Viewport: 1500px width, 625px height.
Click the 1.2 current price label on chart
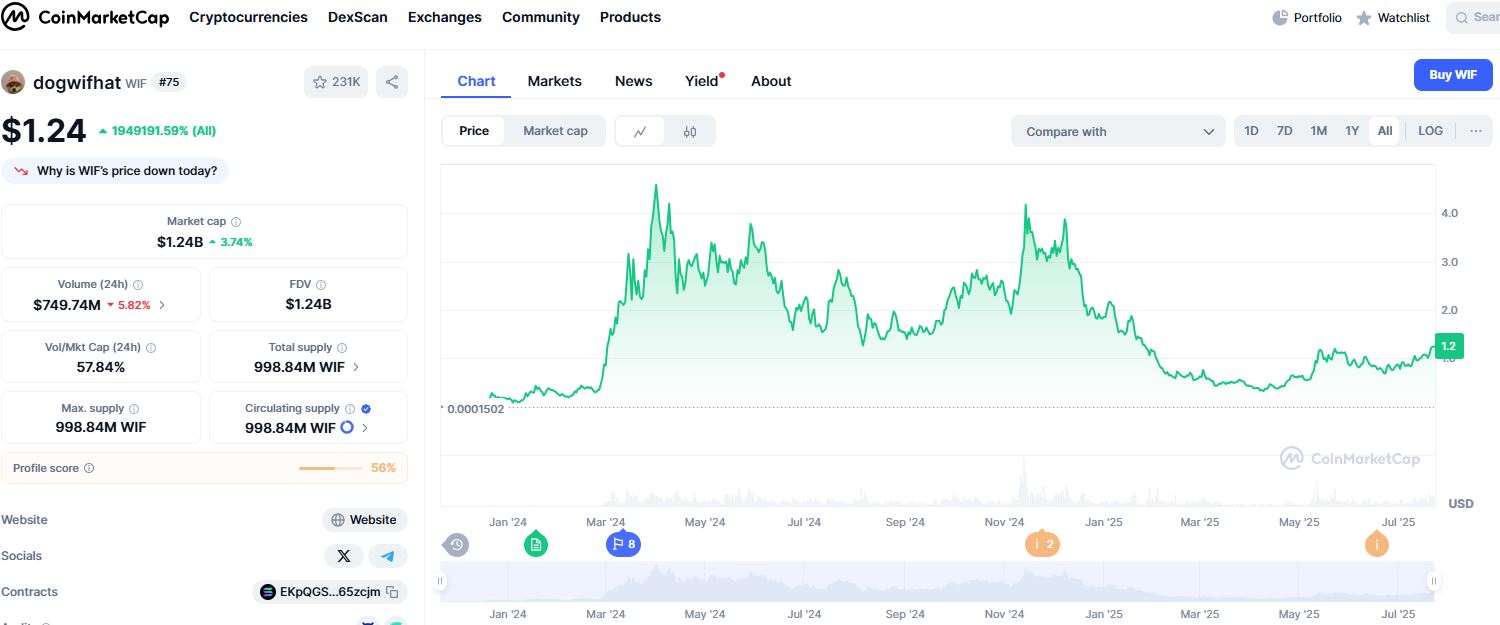[x=1448, y=346]
